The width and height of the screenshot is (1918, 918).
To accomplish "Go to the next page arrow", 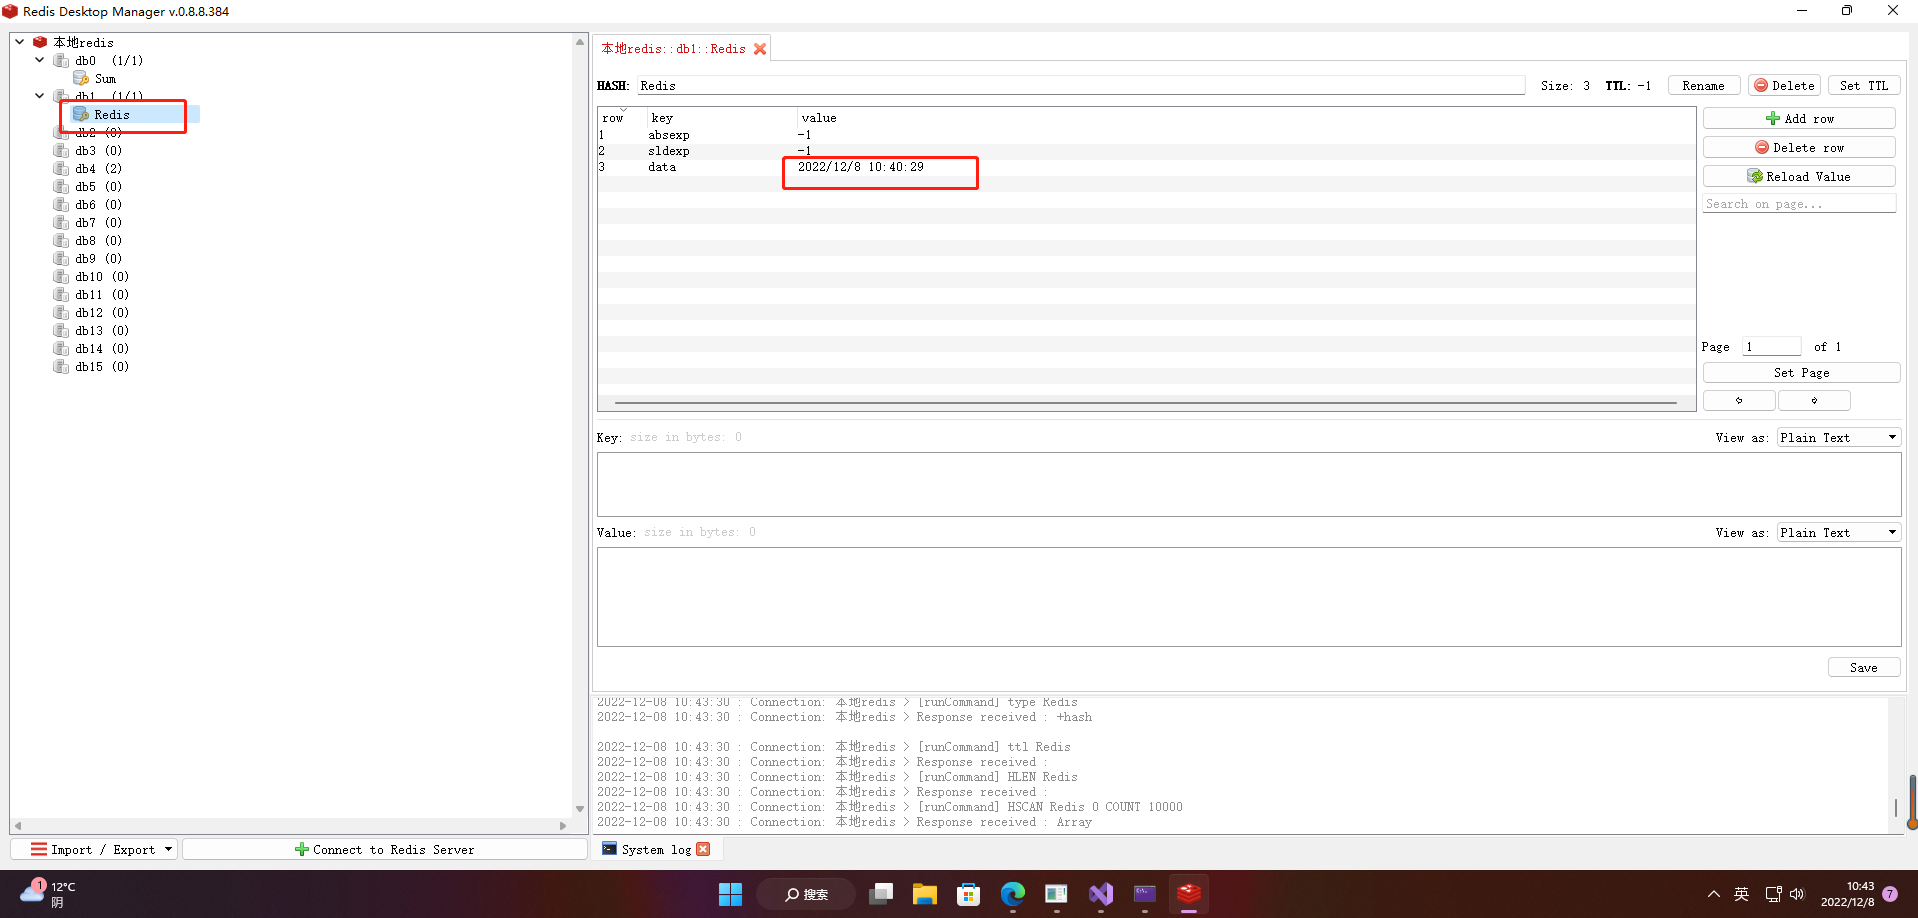I will pos(1814,400).
